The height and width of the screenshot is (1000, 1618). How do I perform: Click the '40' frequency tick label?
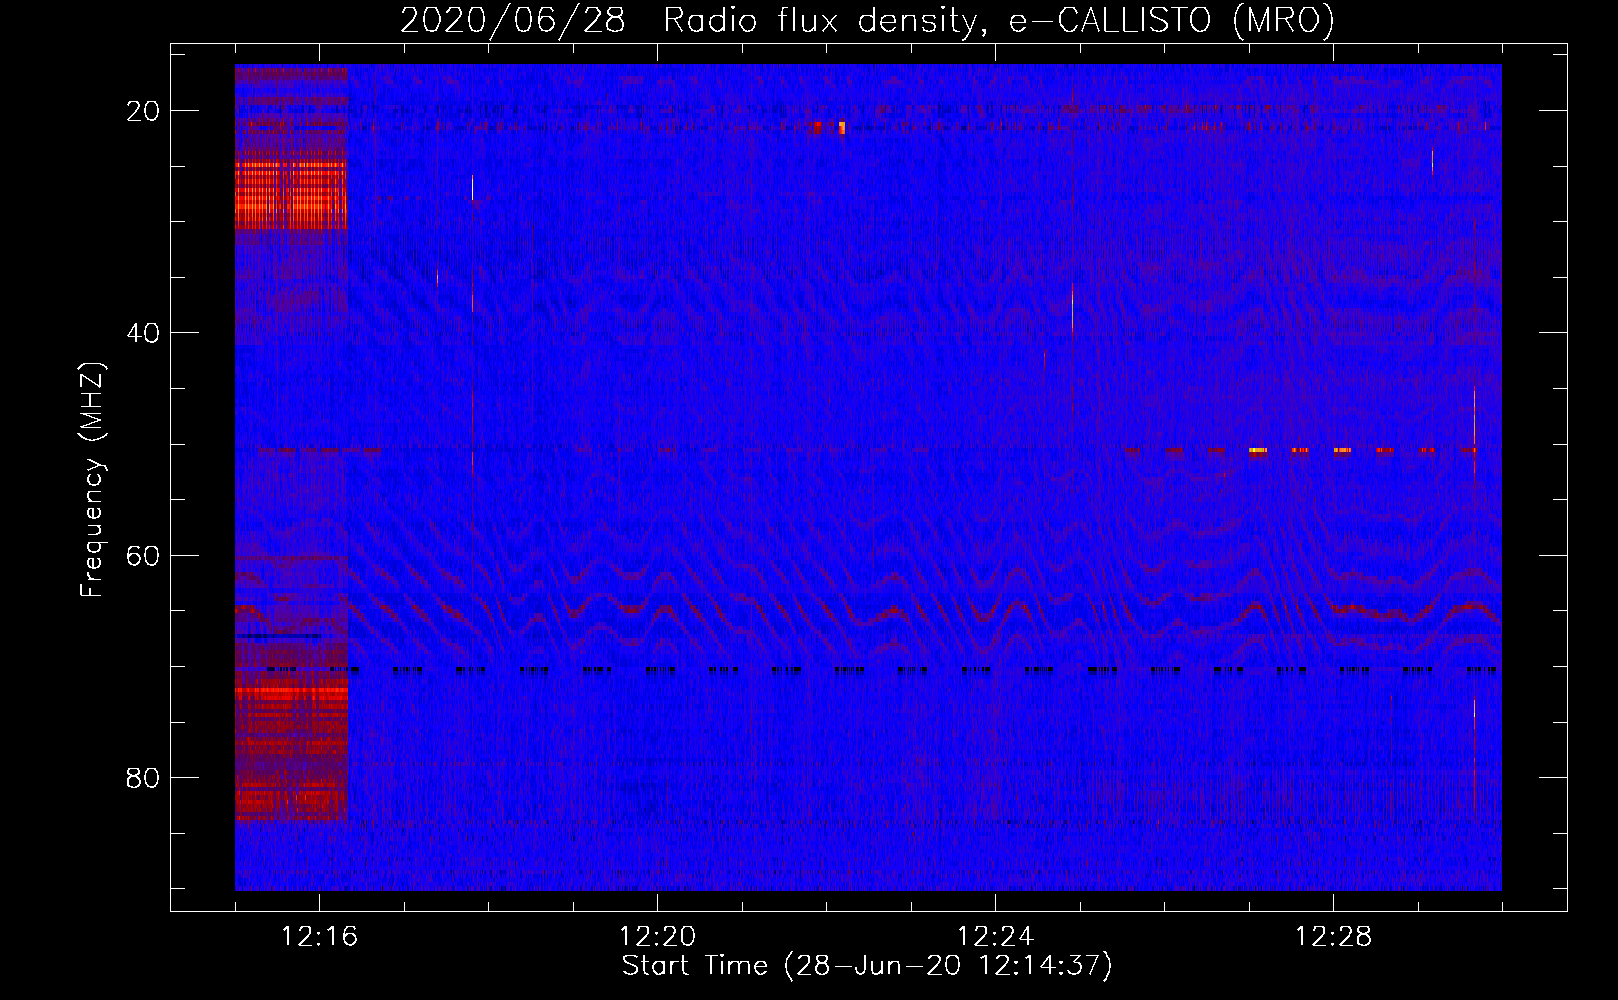[x=143, y=333]
